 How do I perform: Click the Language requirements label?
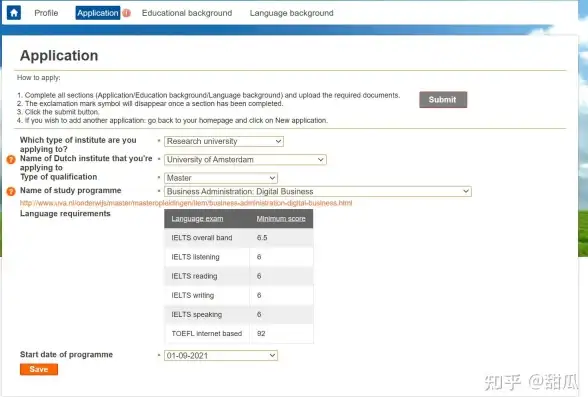(x=65, y=214)
